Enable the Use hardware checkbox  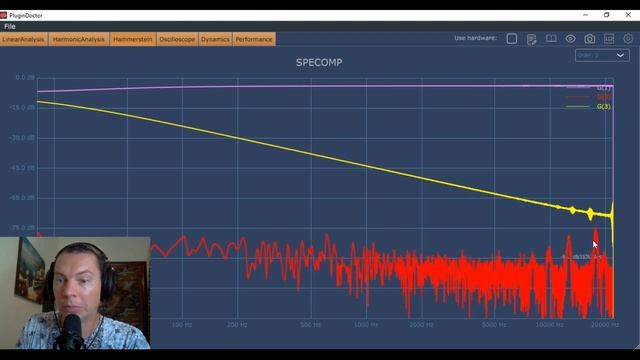[511, 39]
